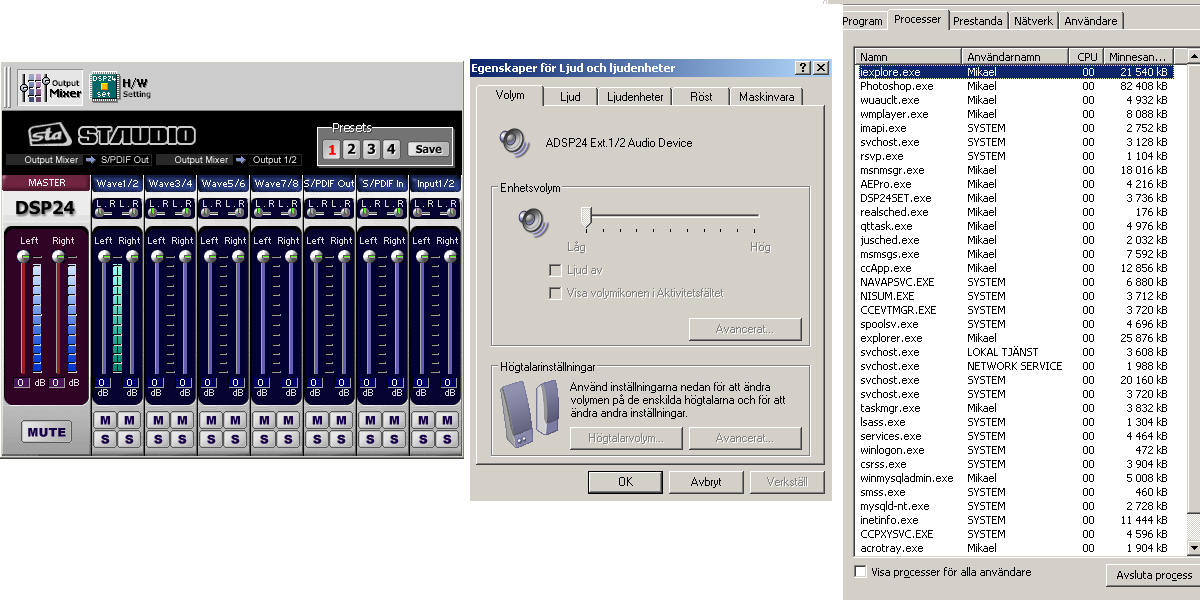The image size is (1200, 600).
Task: Select preset 3 in the mixer
Action: (x=371, y=149)
